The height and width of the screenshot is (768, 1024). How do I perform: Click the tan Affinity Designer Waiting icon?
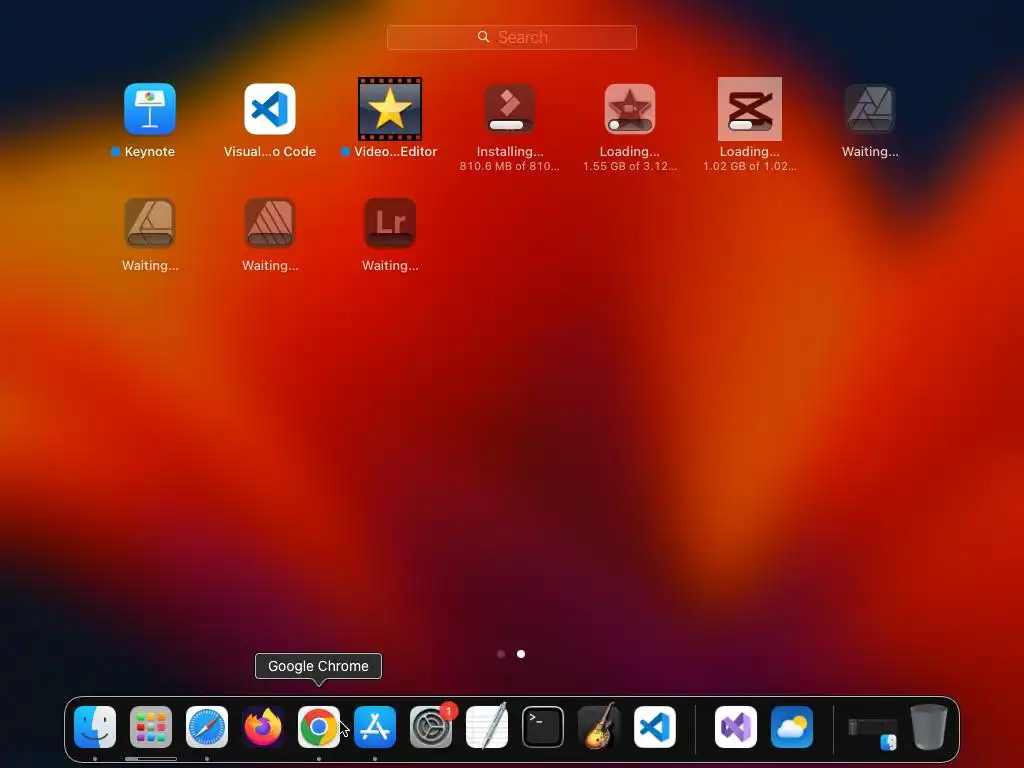150,223
